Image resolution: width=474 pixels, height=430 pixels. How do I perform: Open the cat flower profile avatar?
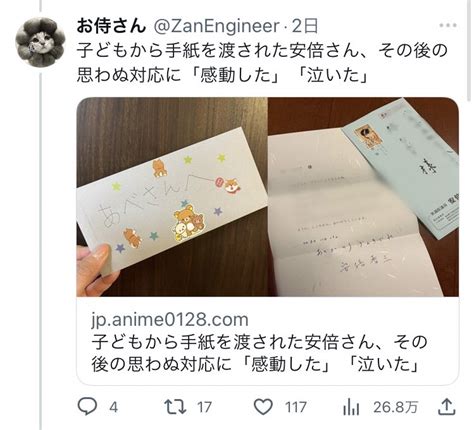point(40,42)
